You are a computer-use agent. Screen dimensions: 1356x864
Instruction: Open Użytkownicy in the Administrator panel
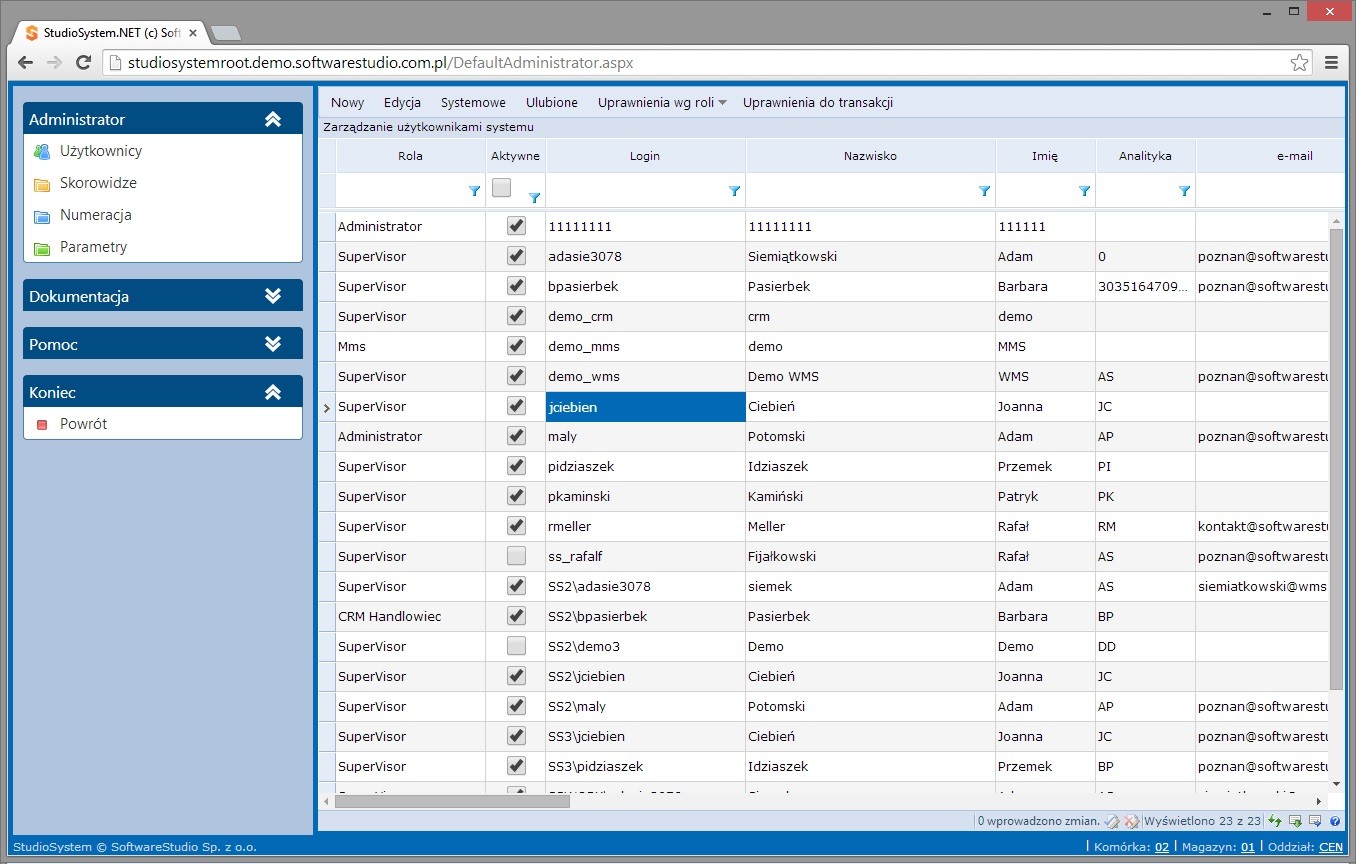click(100, 151)
